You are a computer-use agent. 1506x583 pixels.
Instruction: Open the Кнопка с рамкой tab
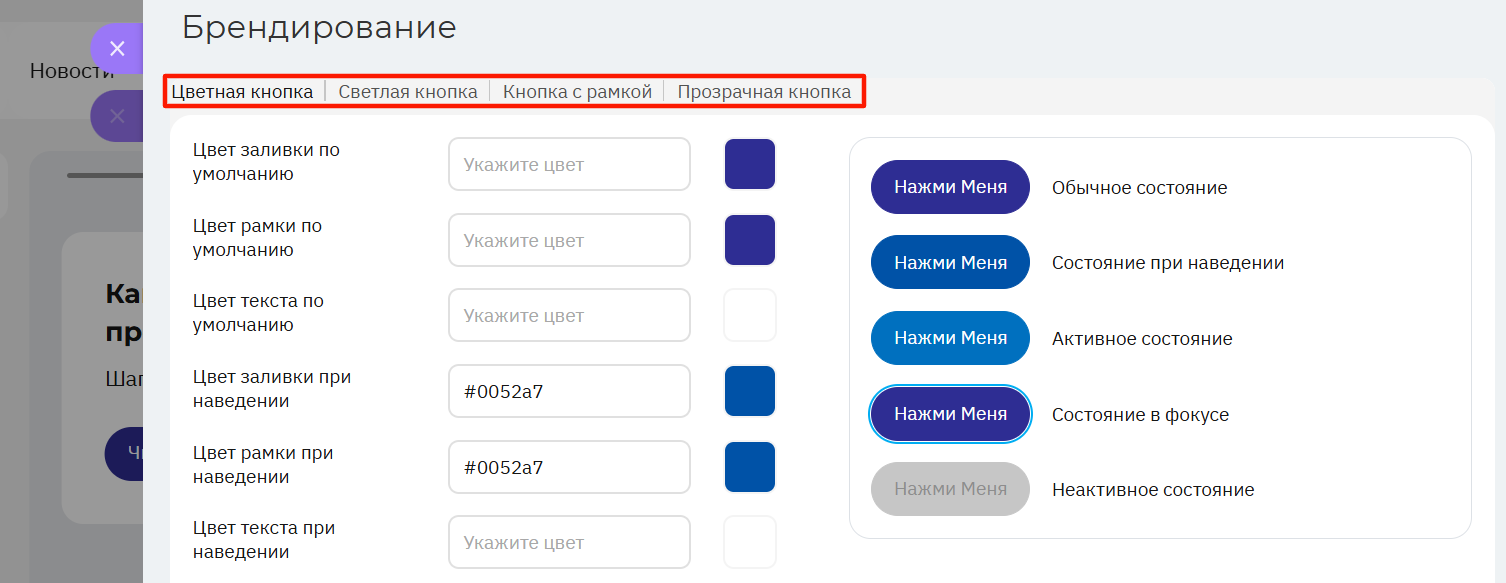pyautogui.click(x=577, y=92)
